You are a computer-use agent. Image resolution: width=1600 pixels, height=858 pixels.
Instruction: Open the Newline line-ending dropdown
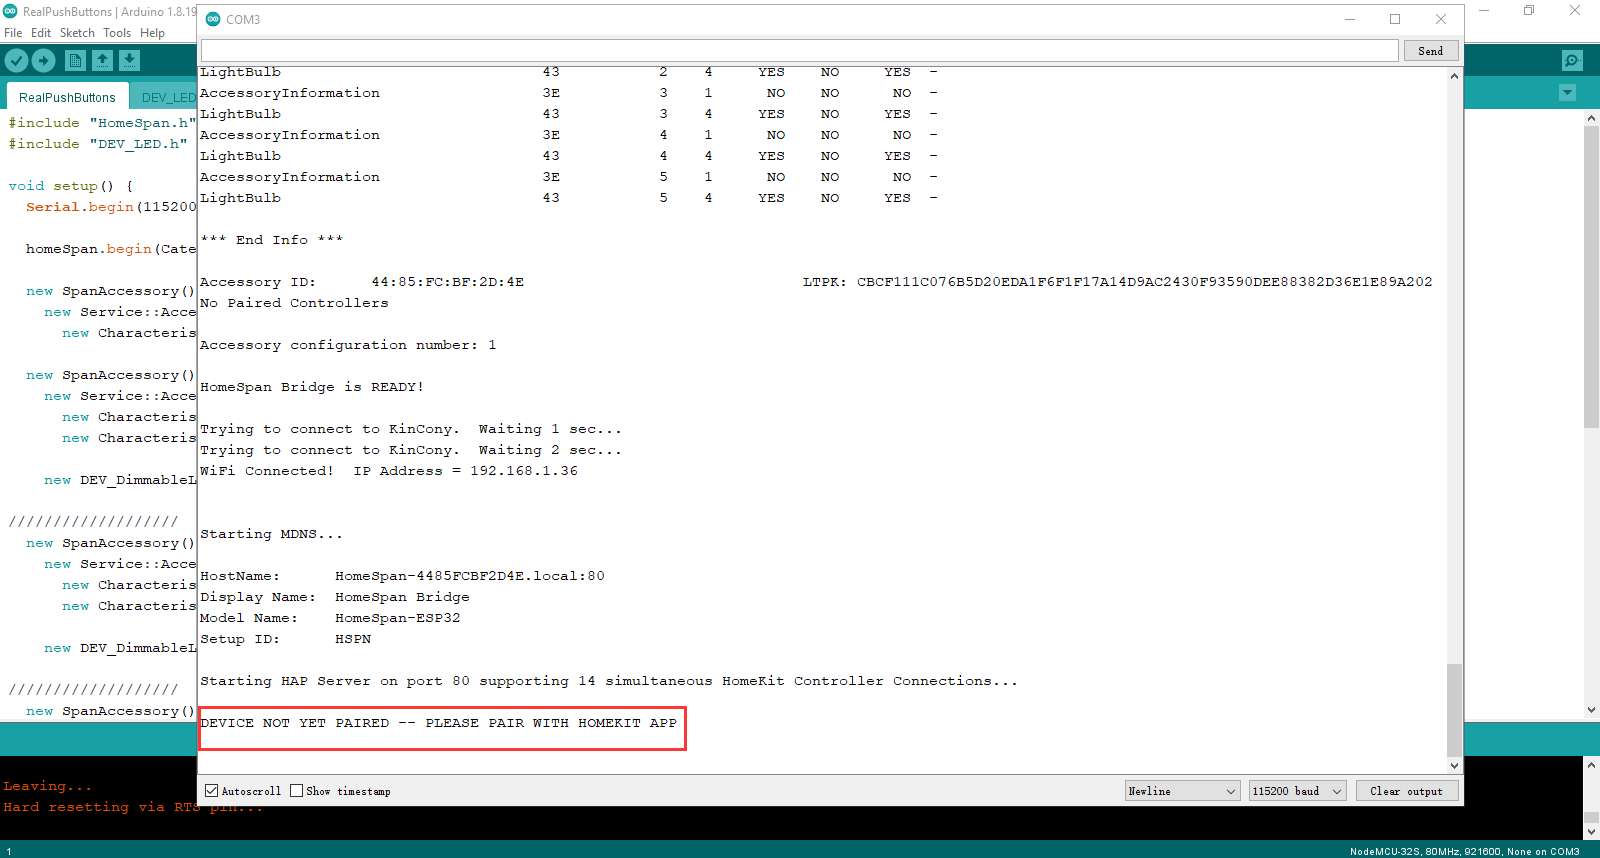(1182, 791)
